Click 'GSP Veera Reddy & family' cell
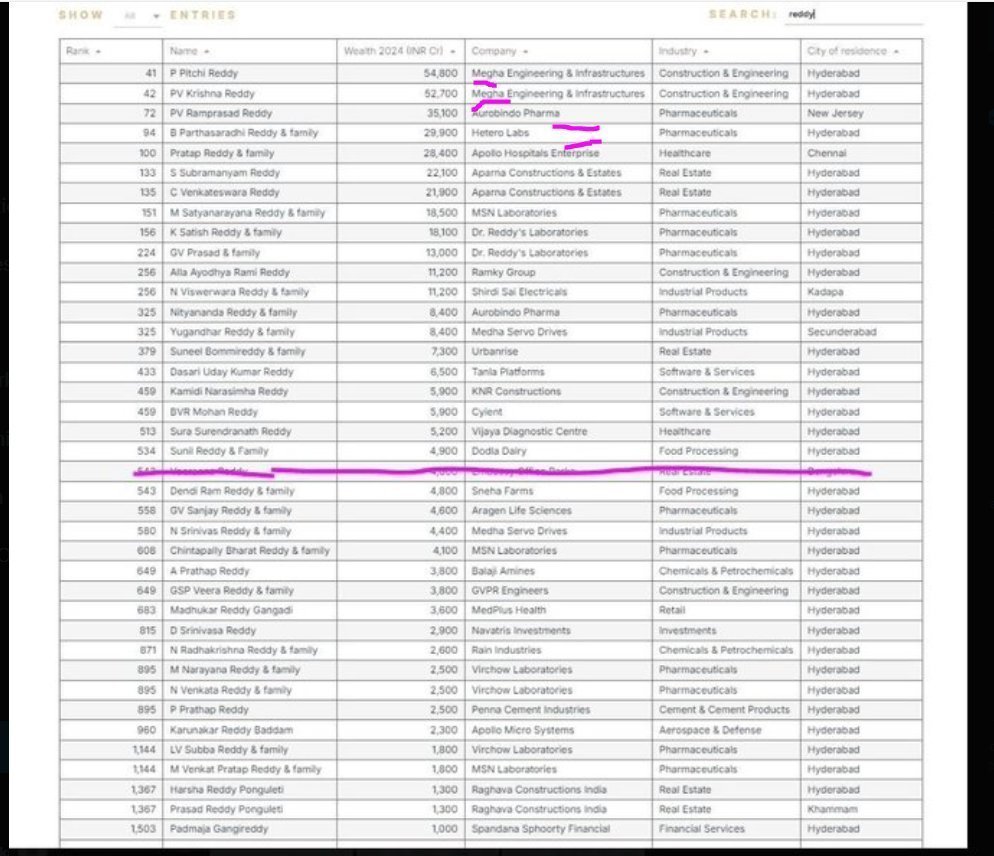This screenshot has height=856, width=994. click(x=249, y=591)
